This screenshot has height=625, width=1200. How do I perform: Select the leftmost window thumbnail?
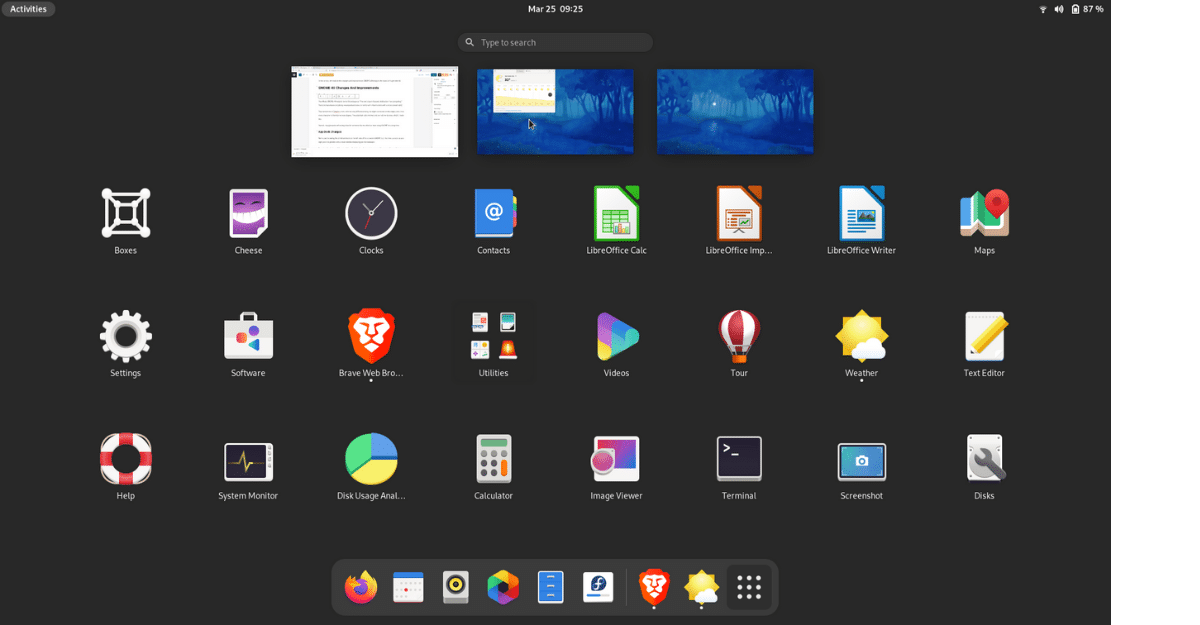pos(374,111)
